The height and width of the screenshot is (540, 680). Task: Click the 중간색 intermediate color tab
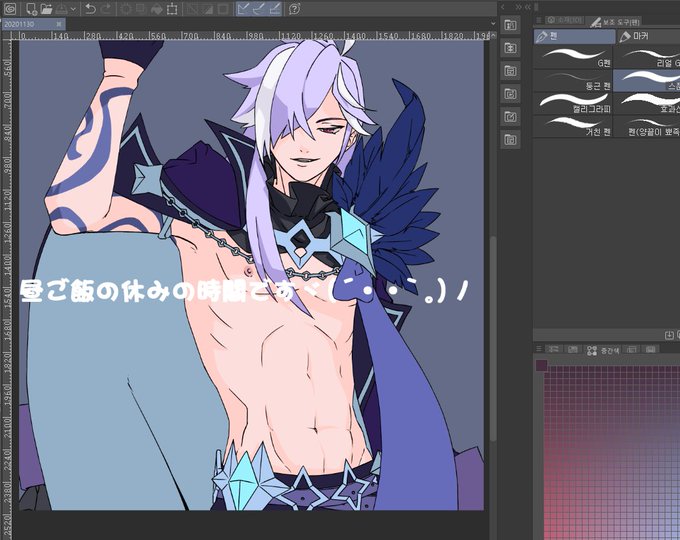[x=602, y=350]
